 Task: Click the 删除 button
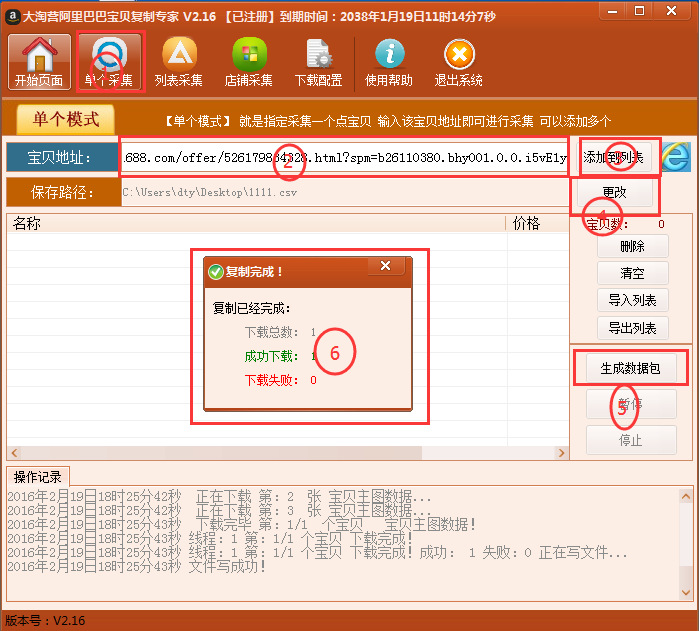coord(633,246)
